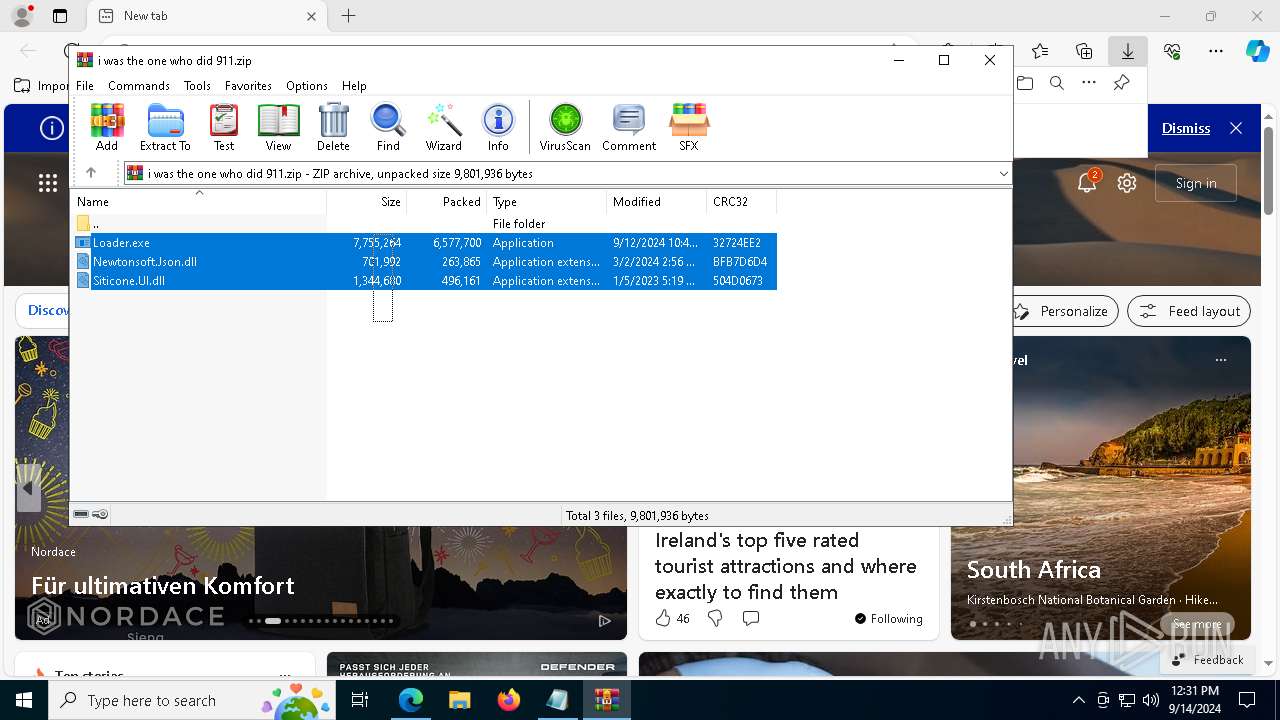1280x720 pixels.
Task: Click the Sign in button
Action: (1196, 183)
